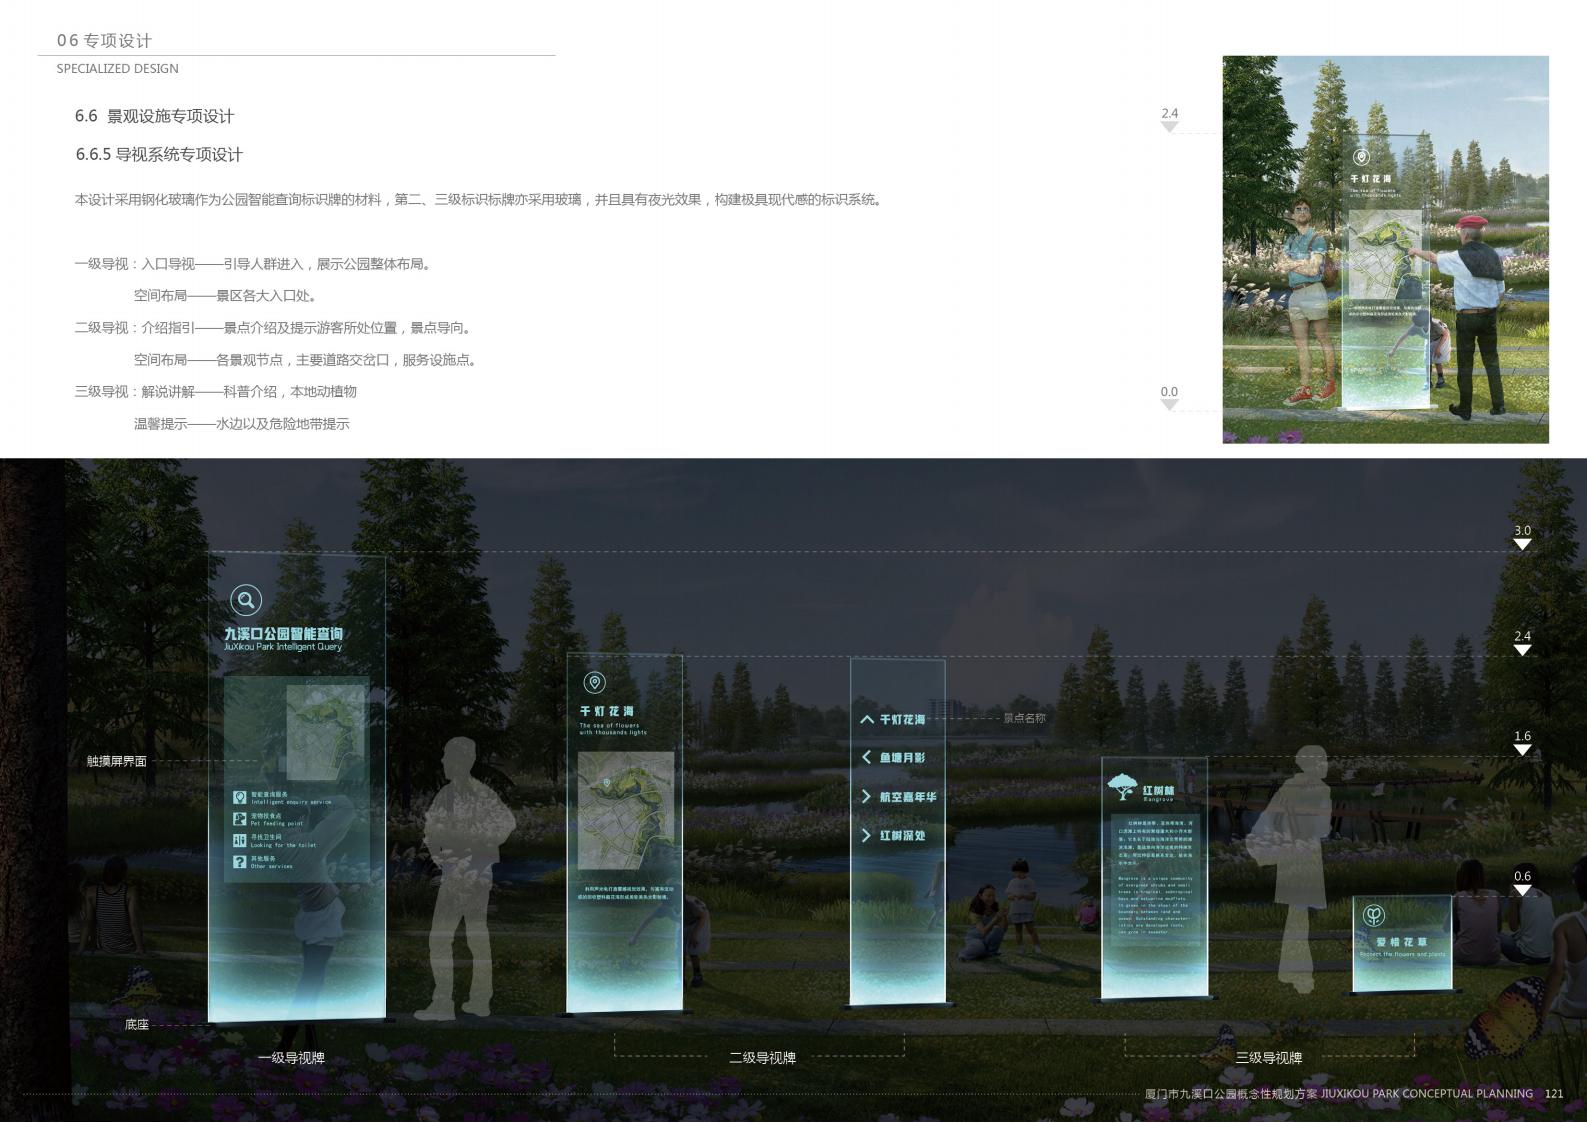
Task: Click the 'SPECIALIZED DESIGN' subheading
Action: (x=117, y=68)
